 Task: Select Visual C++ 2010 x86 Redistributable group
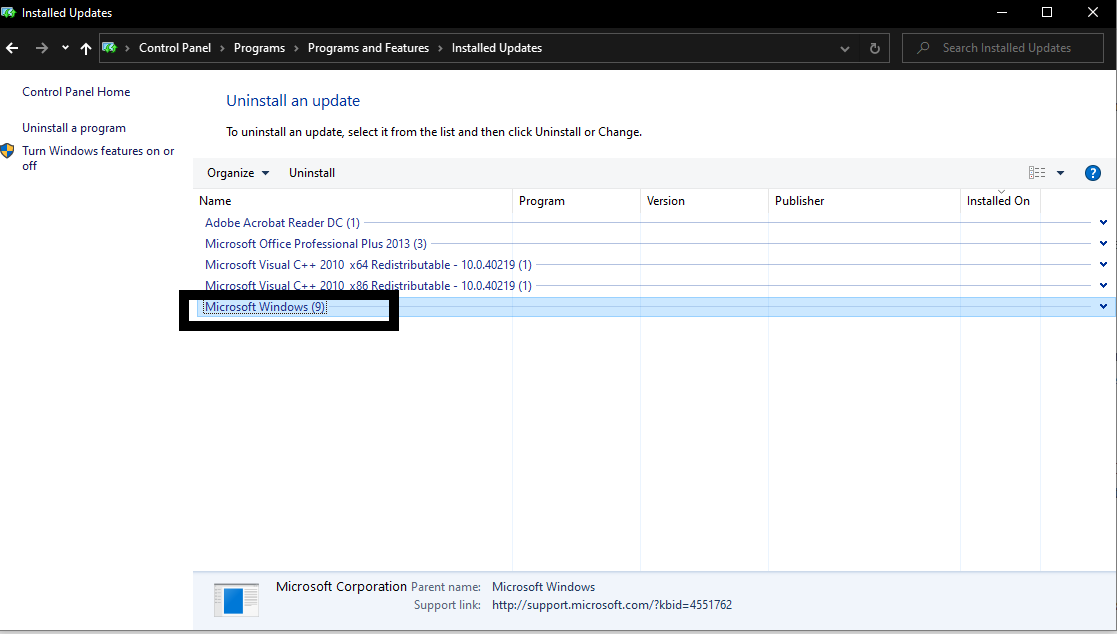coord(368,286)
